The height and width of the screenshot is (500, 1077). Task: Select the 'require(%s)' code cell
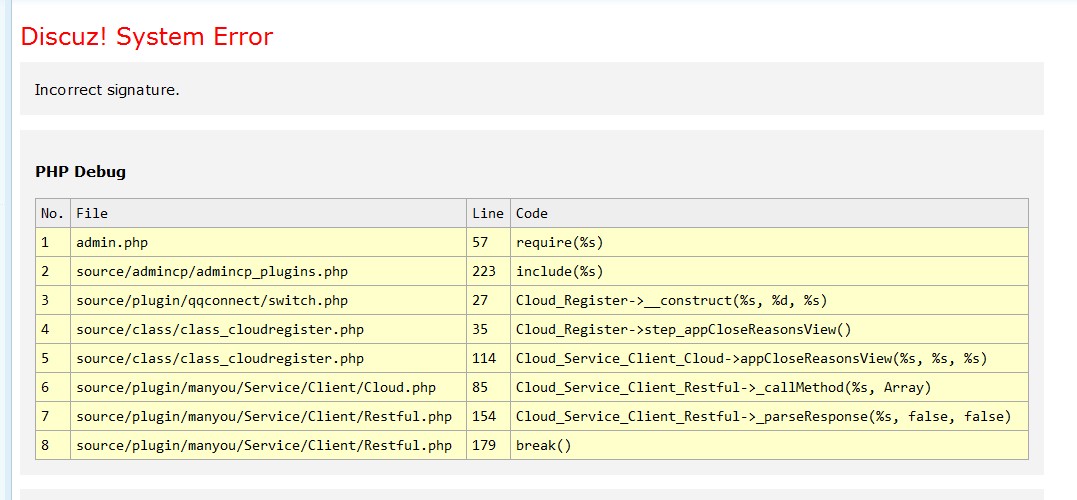pos(769,242)
